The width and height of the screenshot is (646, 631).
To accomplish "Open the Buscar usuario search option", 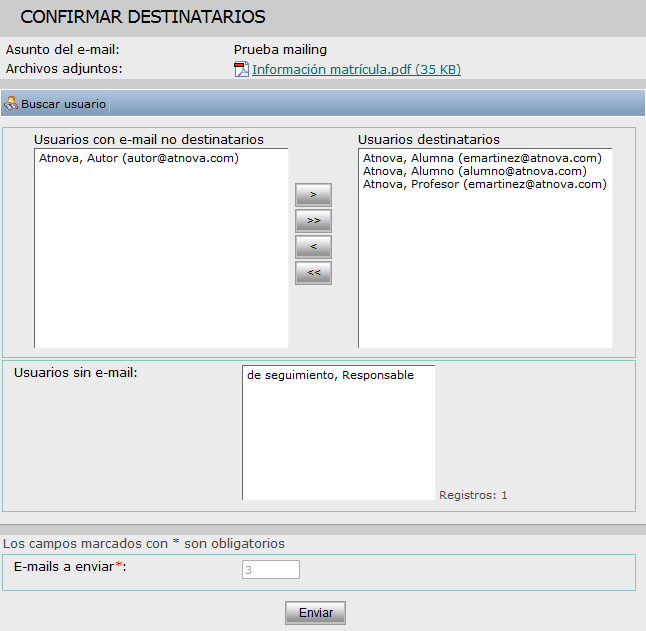I will pos(63,104).
